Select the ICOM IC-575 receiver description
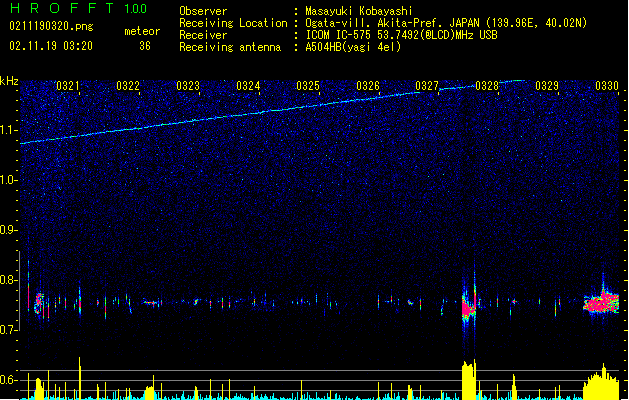The height and width of the screenshot is (400, 629). click(x=401, y=35)
